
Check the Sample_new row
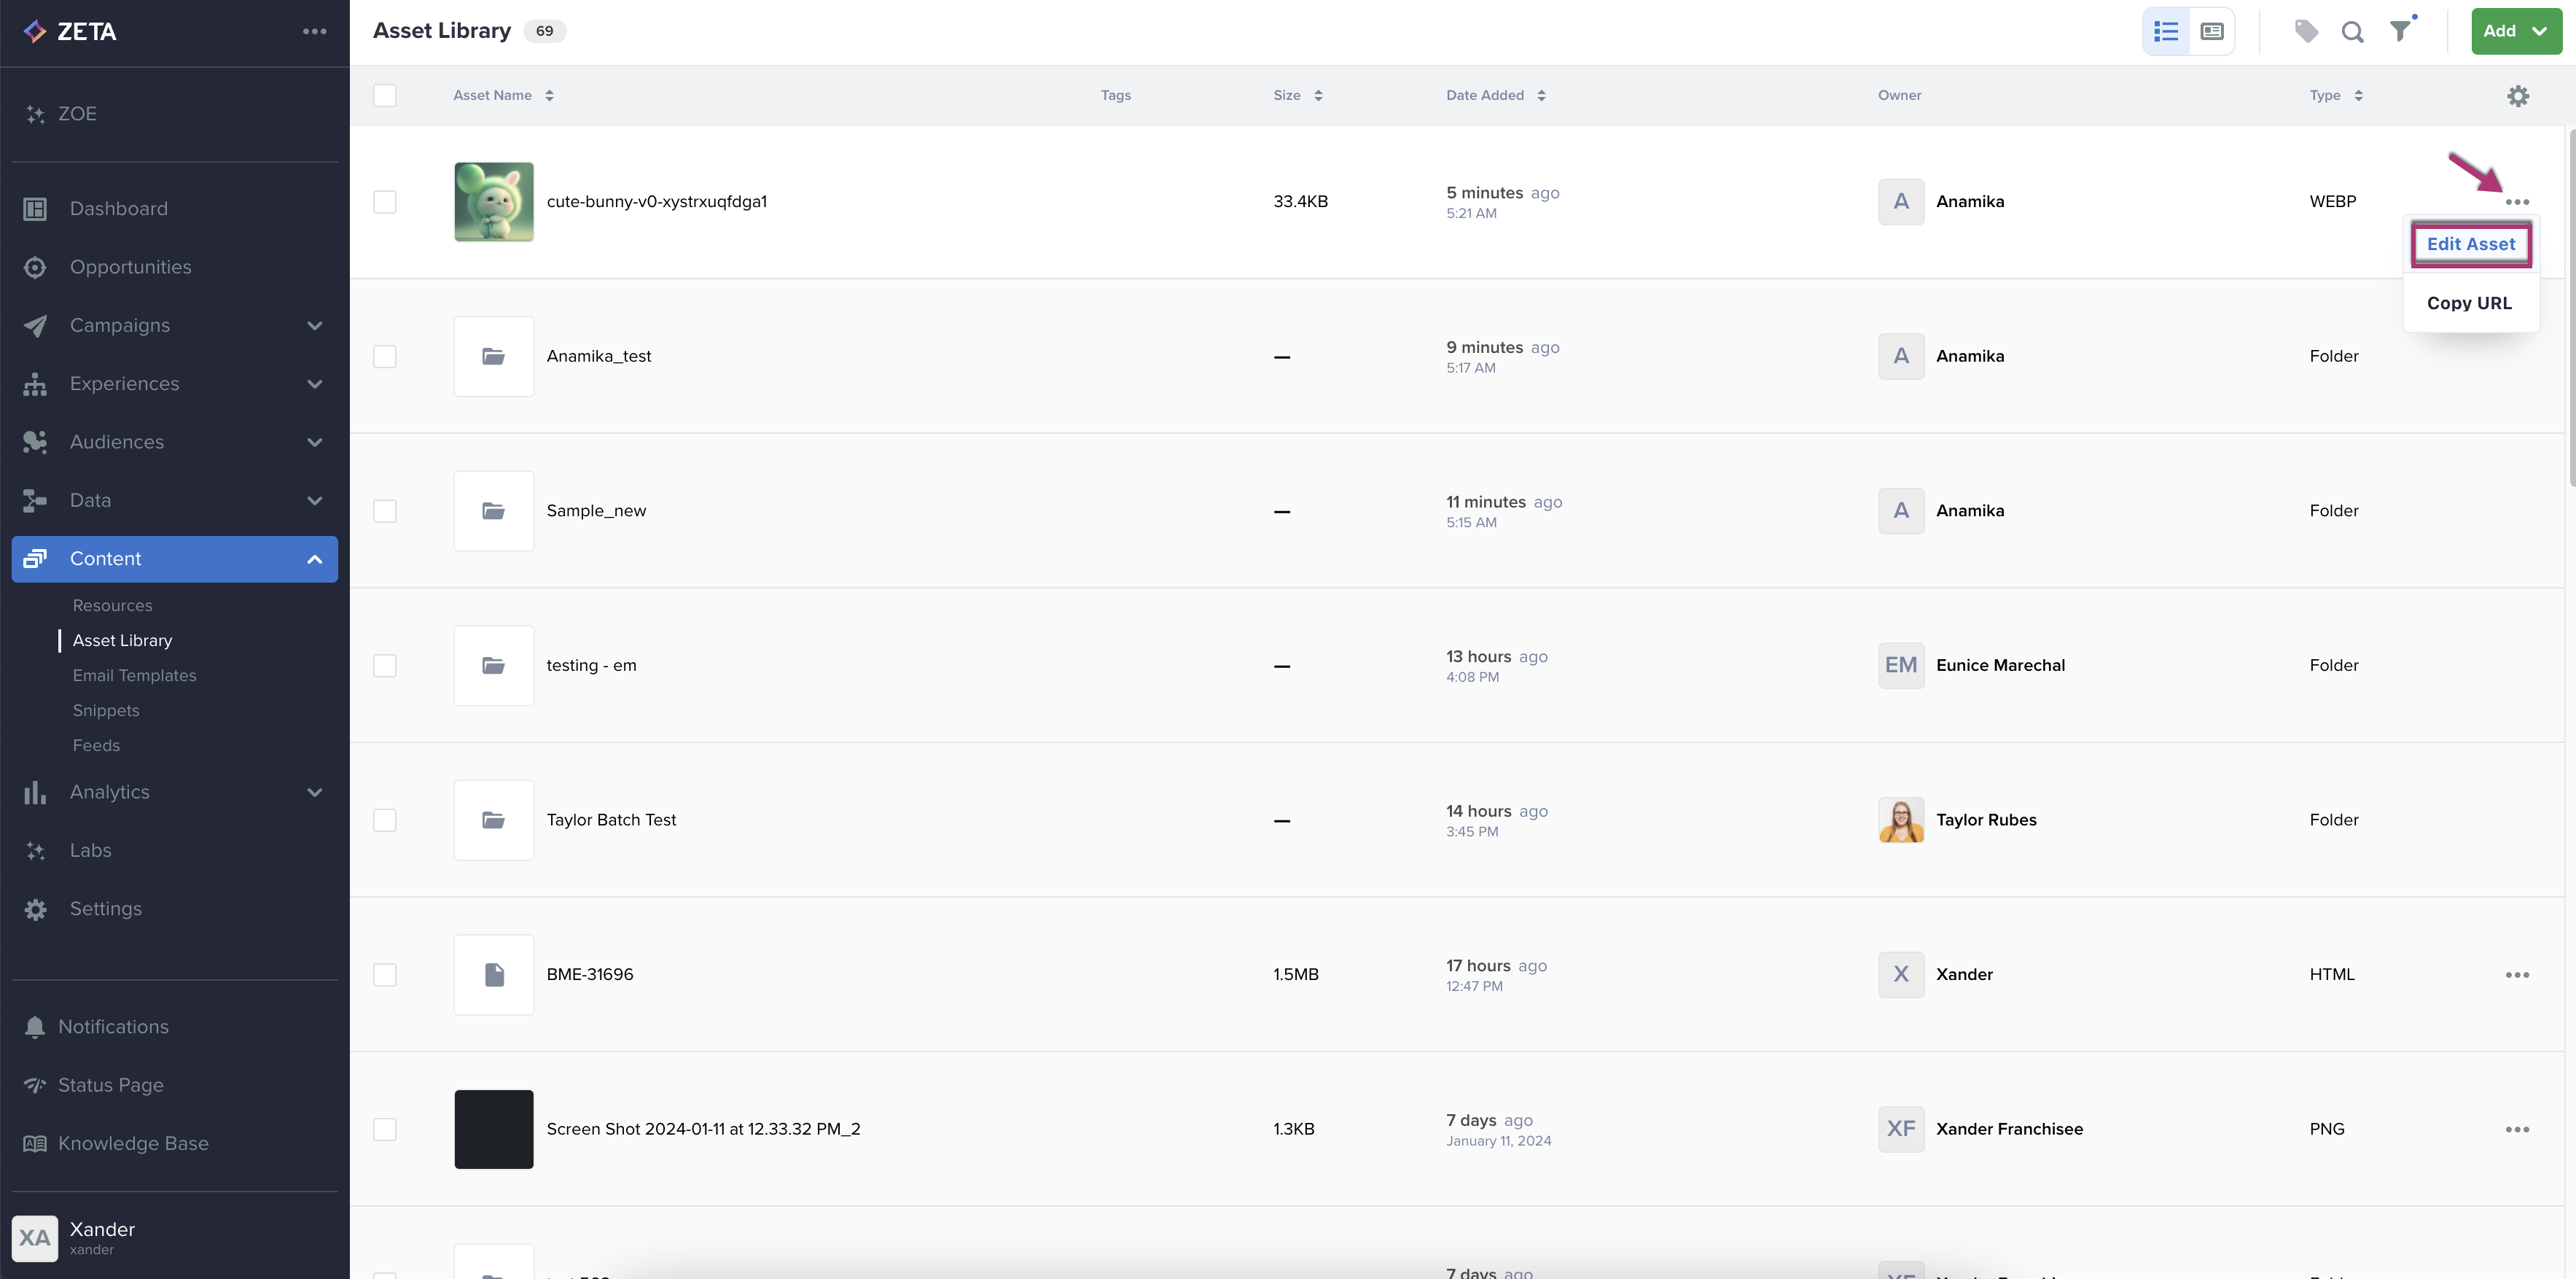[x=385, y=511]
